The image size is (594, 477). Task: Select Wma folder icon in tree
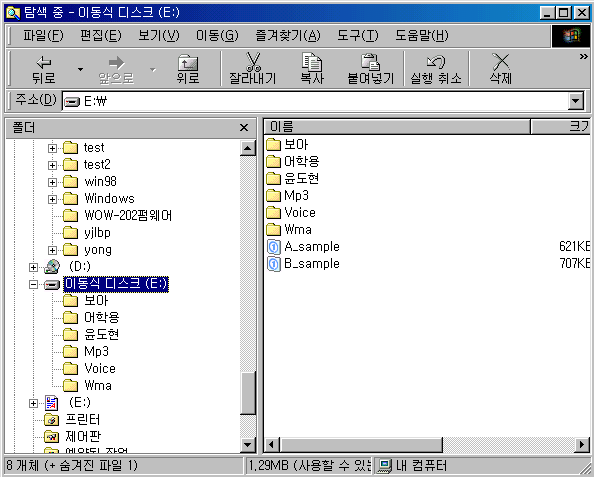coord(70,386)
